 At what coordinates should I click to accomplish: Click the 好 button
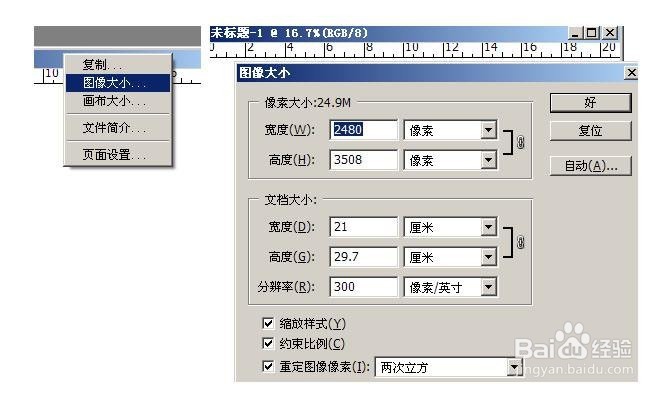(590, 103)
